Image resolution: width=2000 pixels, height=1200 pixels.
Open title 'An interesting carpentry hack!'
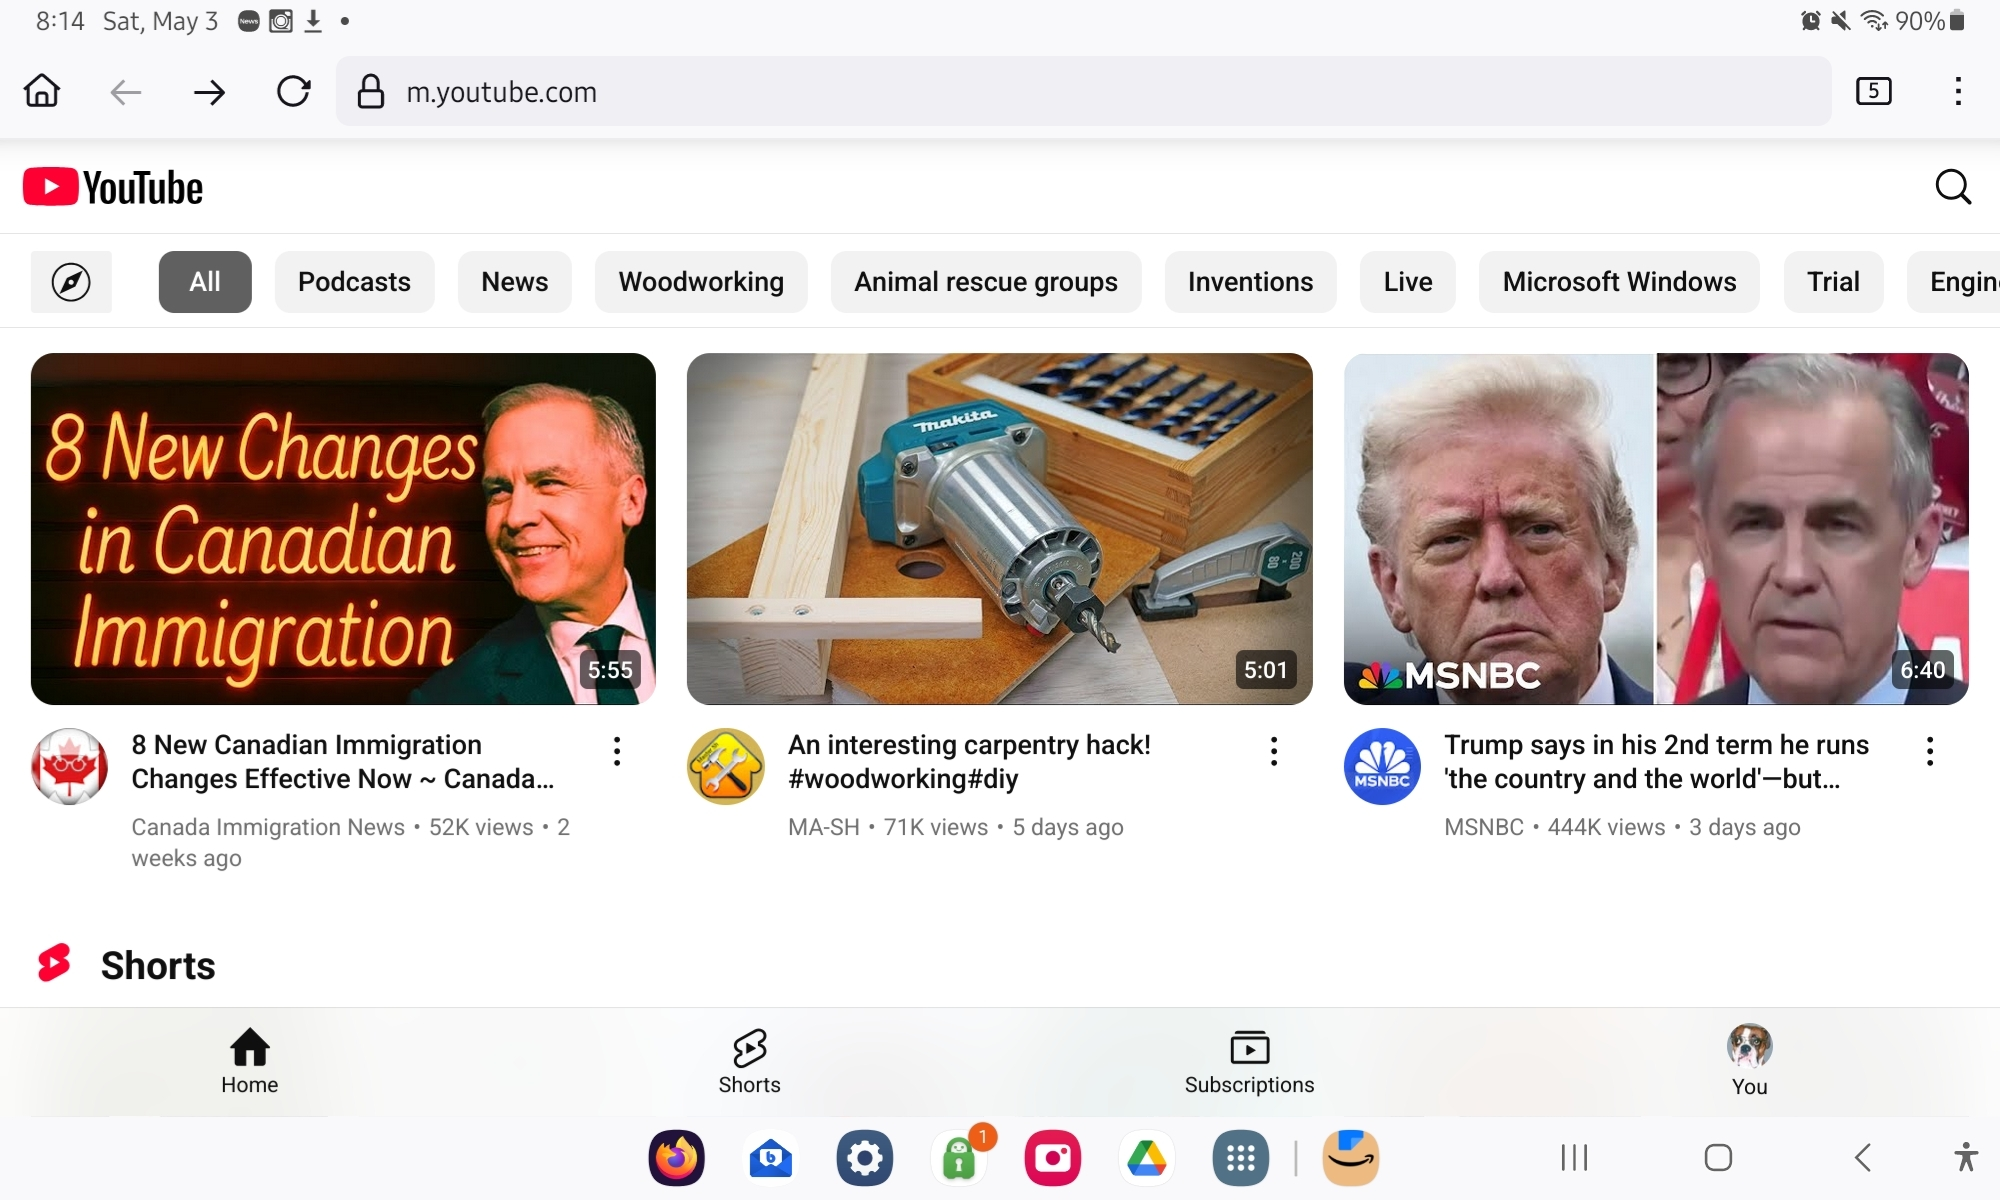[969, 762]
